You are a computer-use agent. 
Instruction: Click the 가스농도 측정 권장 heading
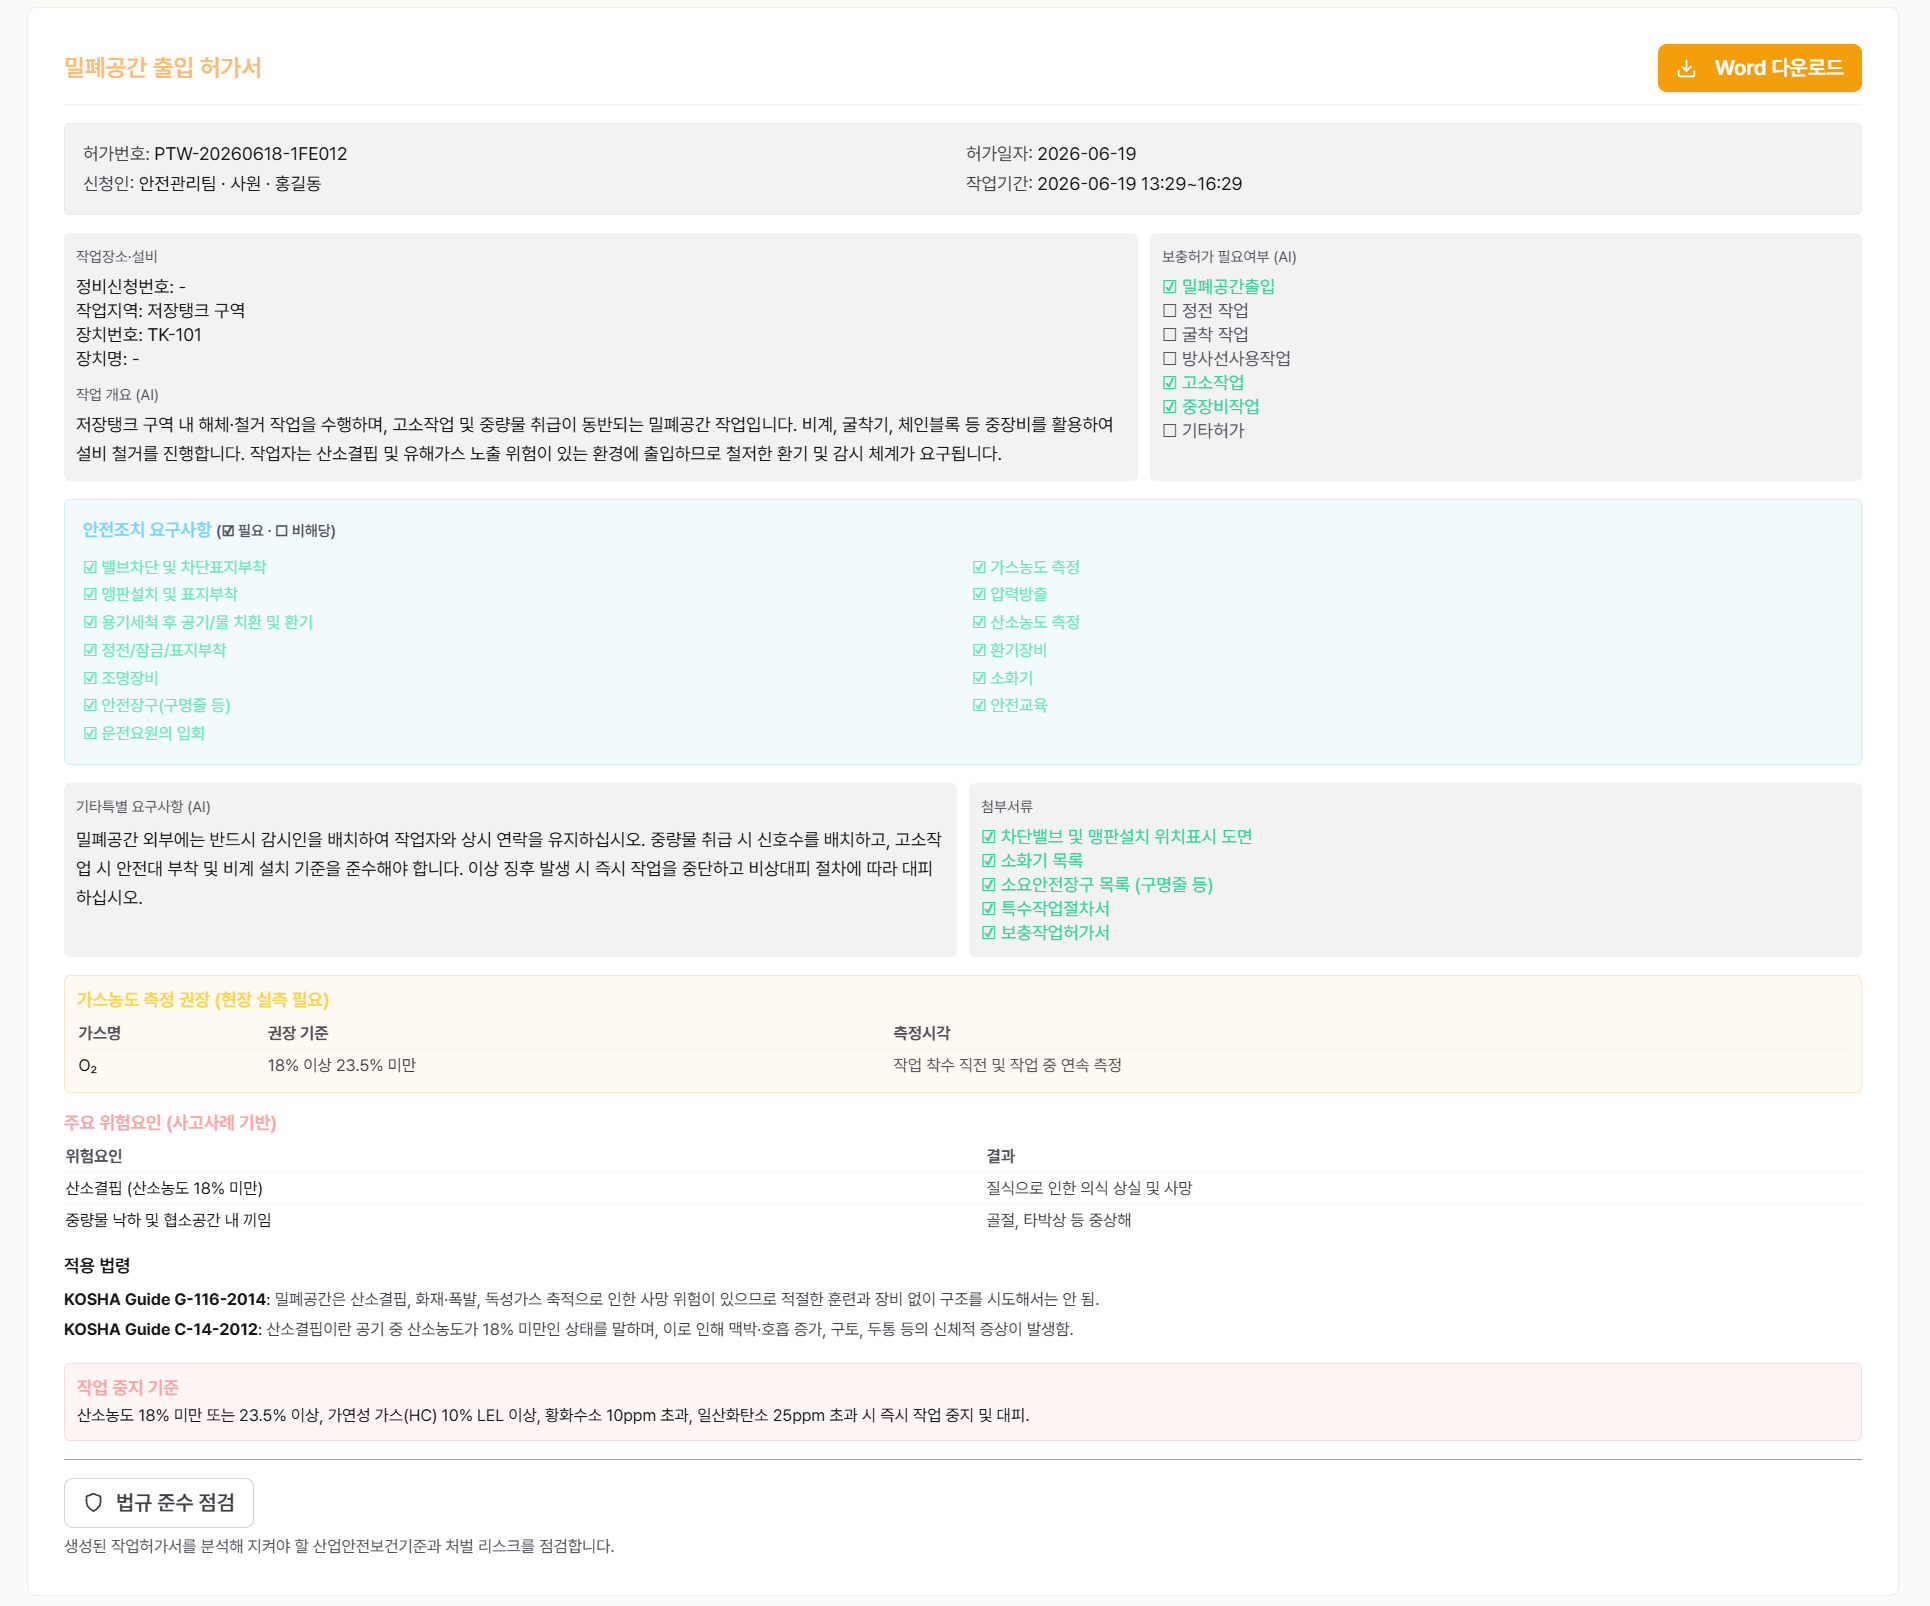coord(203,1000)
